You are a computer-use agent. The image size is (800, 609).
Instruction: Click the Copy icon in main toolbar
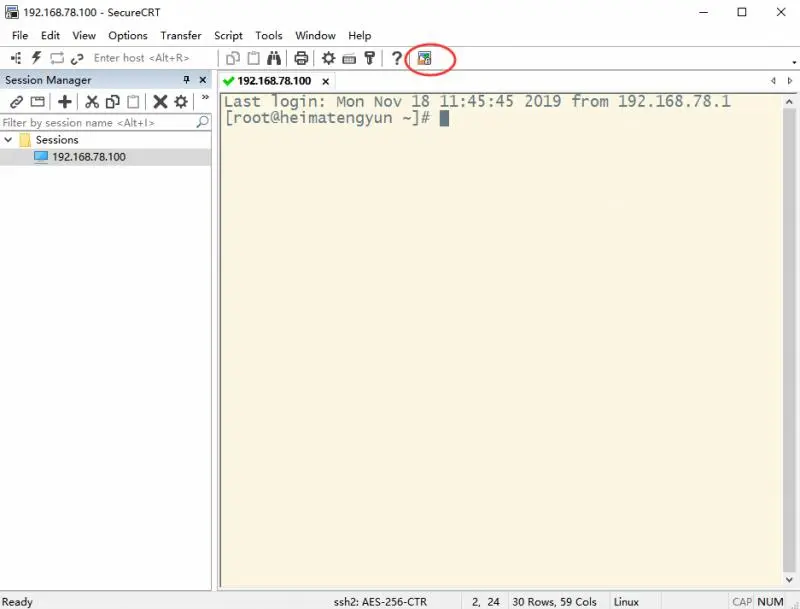233,58
